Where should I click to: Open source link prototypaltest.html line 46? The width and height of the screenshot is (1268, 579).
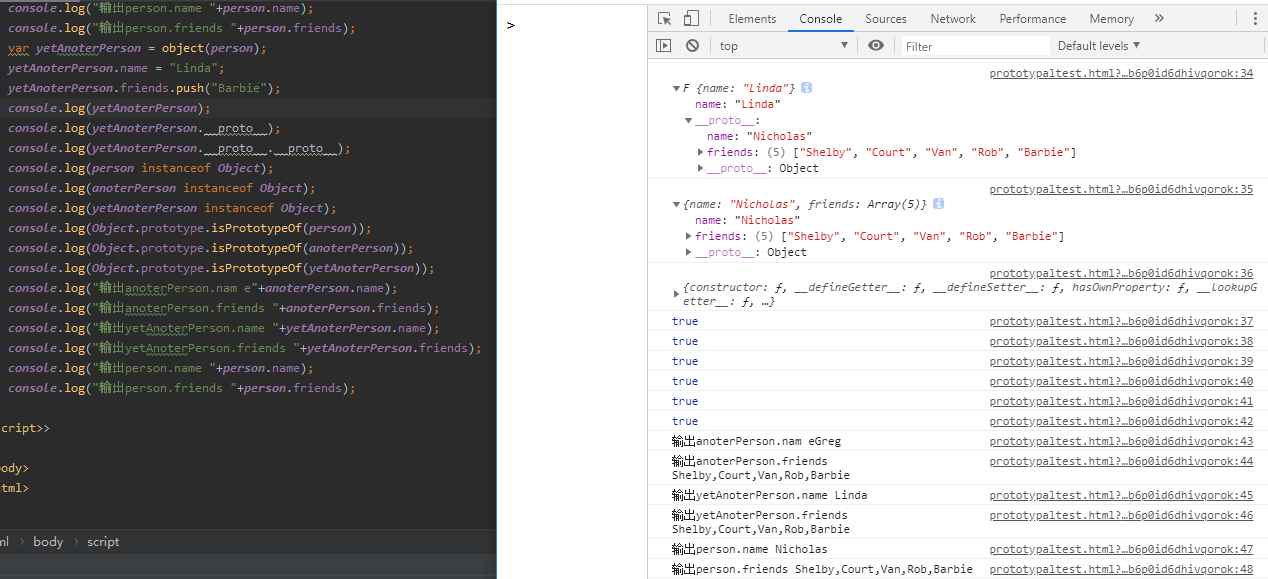pos(1121,515)
